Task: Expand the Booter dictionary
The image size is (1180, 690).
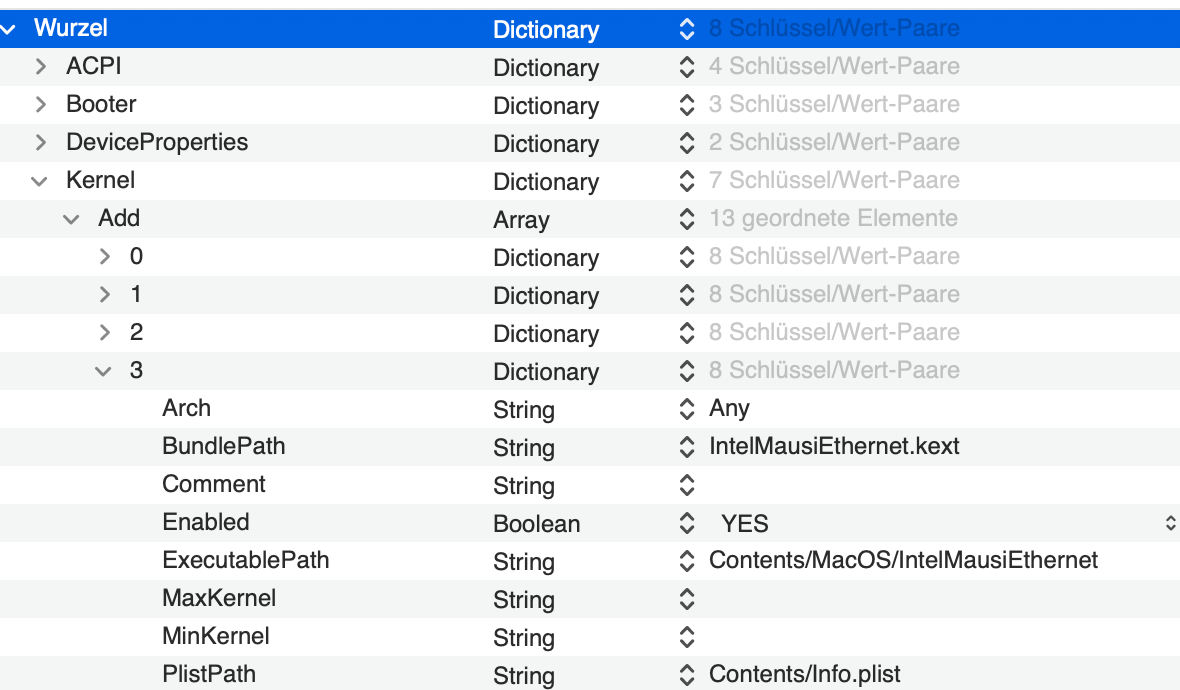Action: [x=41, y=105]
